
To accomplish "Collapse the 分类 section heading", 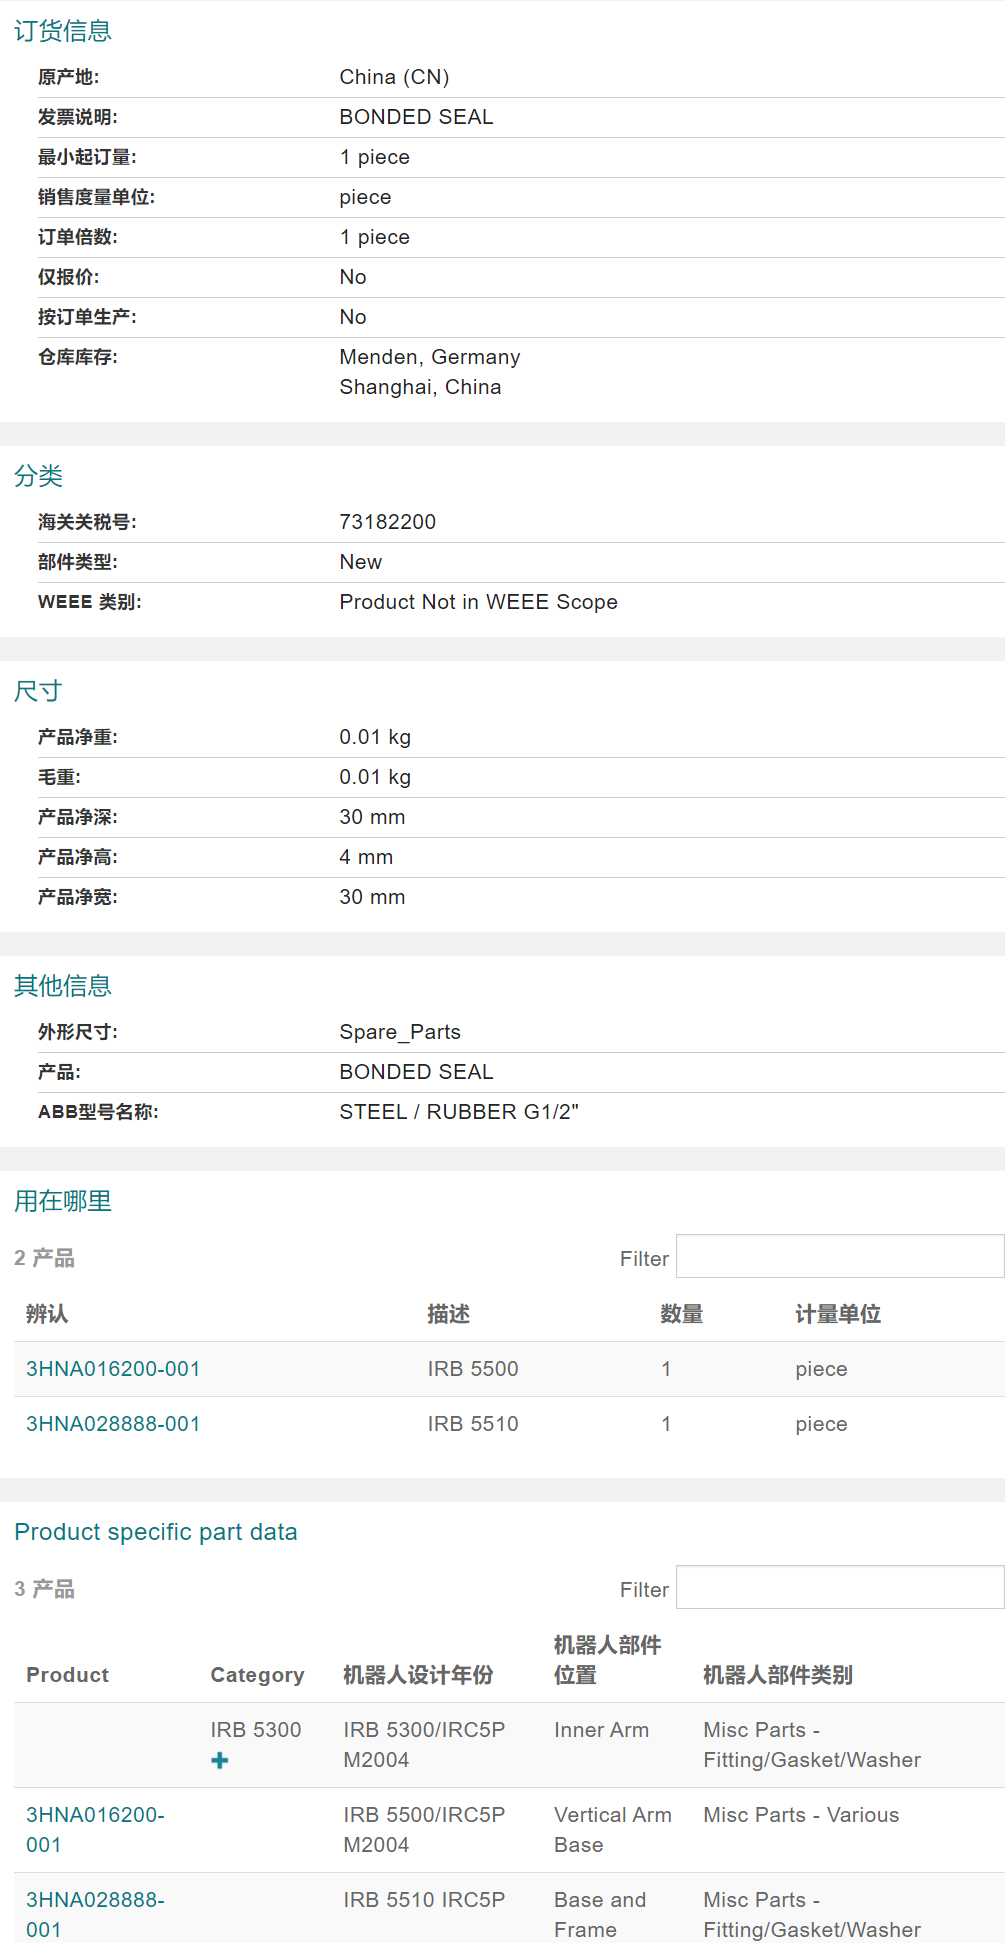I will click(39, 476).
